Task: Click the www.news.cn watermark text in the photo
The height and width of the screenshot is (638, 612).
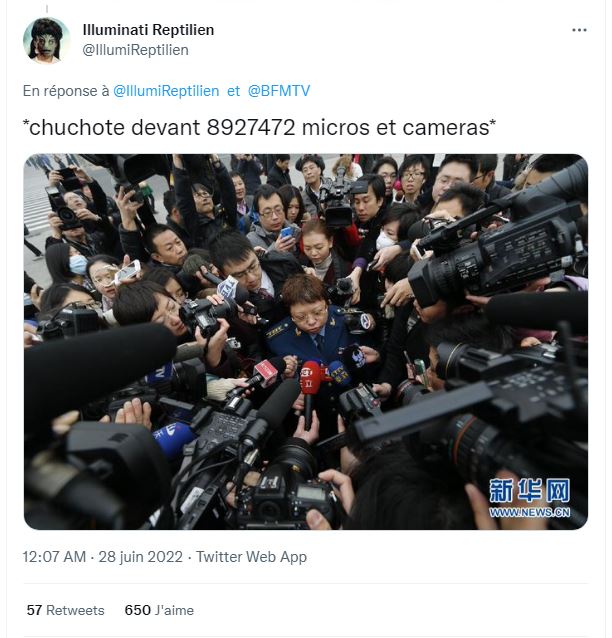Action: pos(529,512)
